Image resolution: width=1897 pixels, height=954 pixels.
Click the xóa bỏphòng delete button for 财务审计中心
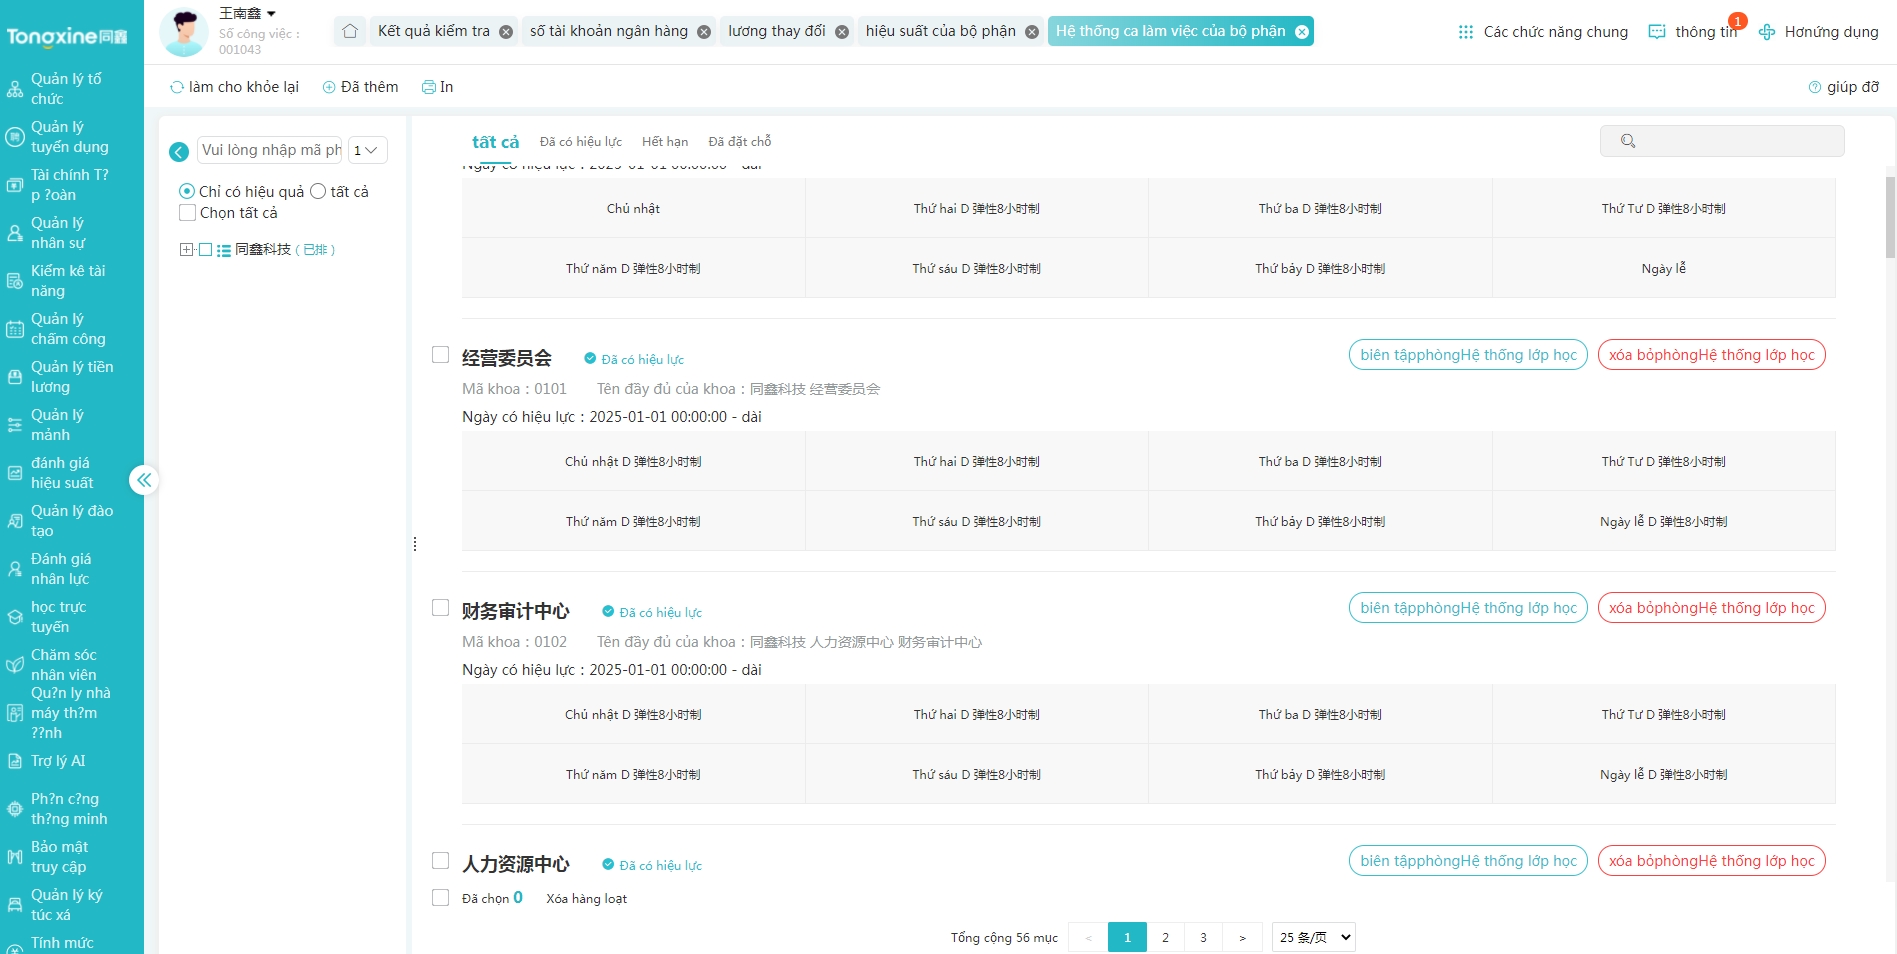pos(1711,607)
